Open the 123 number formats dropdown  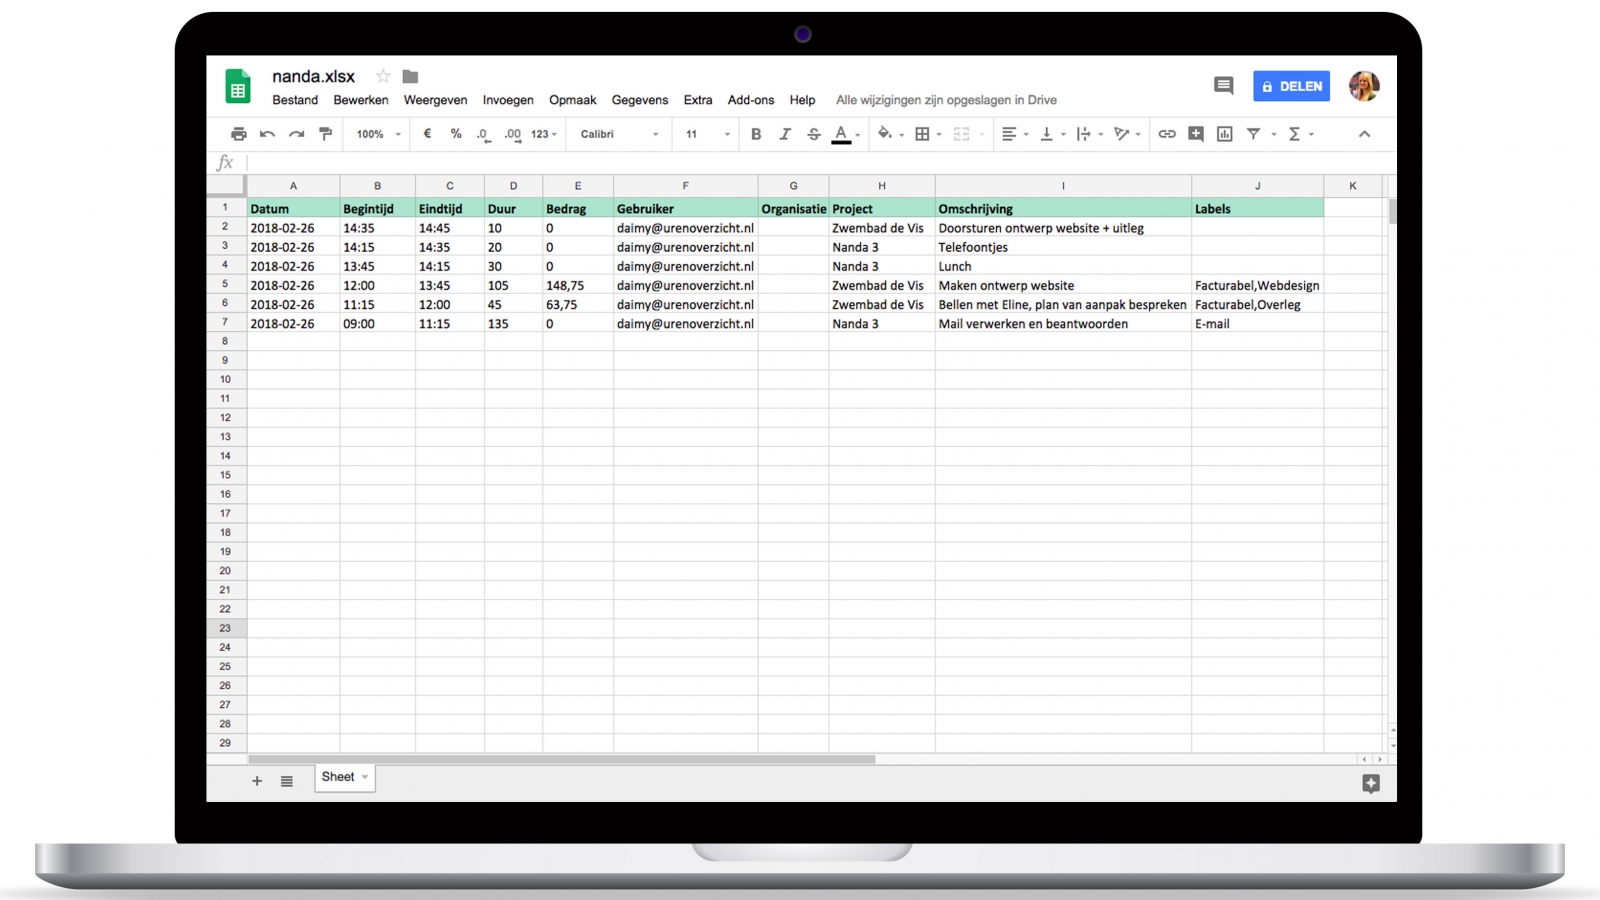coord(544,134)
